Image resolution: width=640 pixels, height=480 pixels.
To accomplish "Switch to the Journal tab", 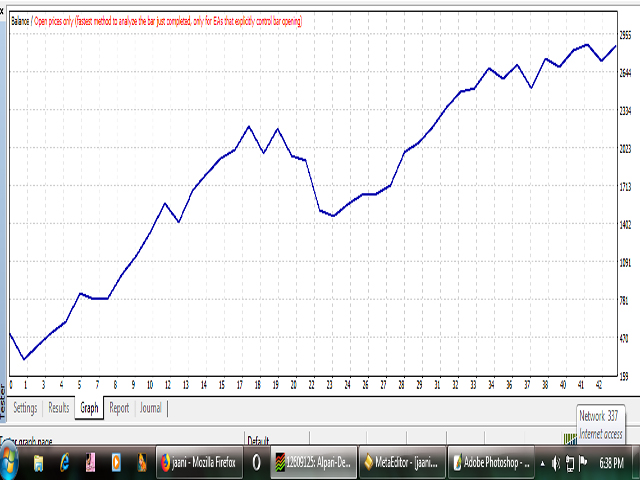I will coord(151,408).
